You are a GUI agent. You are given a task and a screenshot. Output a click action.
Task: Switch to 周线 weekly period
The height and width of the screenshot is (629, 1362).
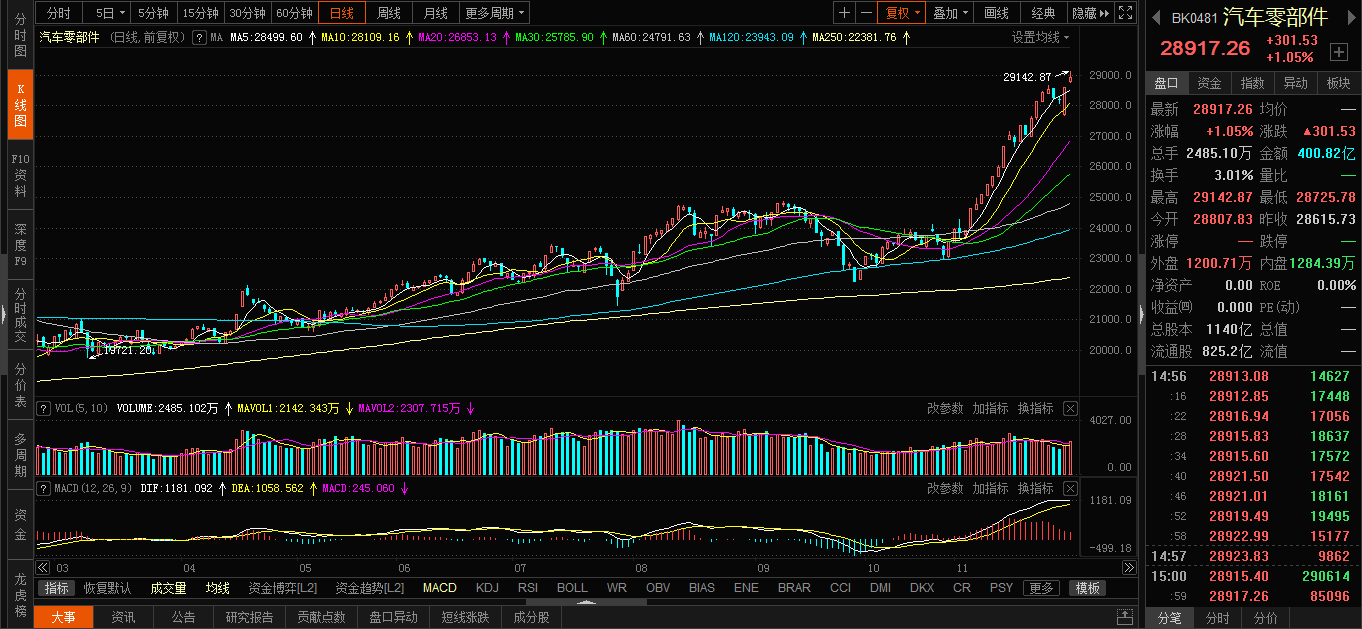[388, 13]
